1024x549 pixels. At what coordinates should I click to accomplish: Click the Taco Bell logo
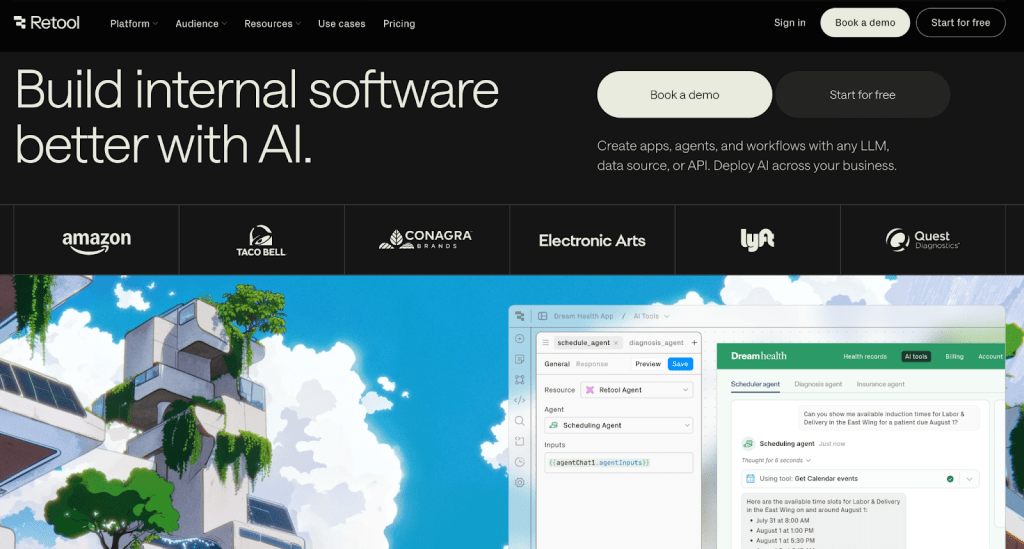pyautogui.click(x=261, y=241)
